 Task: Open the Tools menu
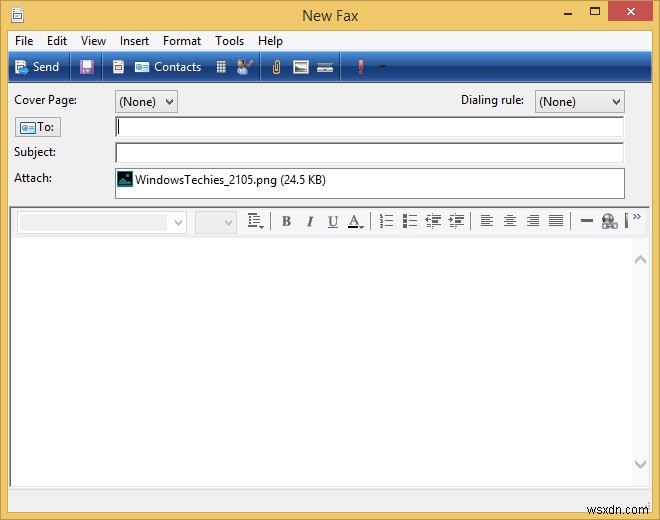229,41
